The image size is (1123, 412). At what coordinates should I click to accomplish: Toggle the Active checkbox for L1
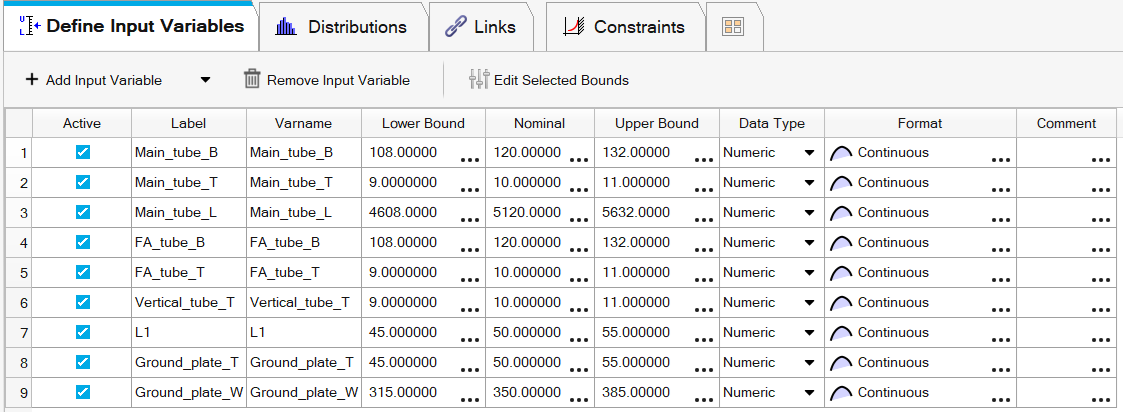pyautogui.click(x=82, y=332)
